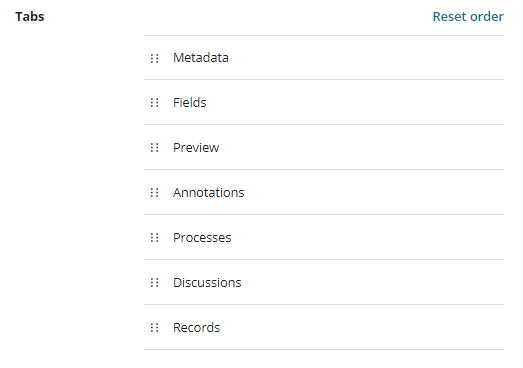Click the Records tab name

[x=196, y=328]
